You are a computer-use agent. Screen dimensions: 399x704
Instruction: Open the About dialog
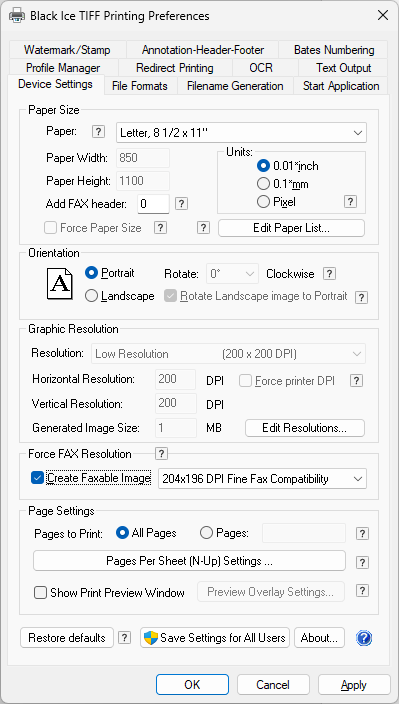pos(319,638)
